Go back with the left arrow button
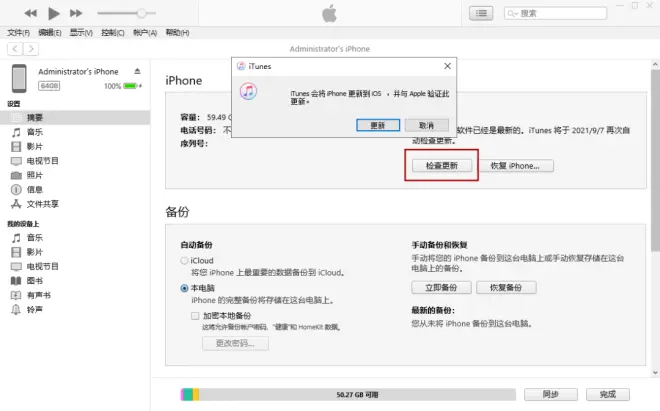 point(15,49)
